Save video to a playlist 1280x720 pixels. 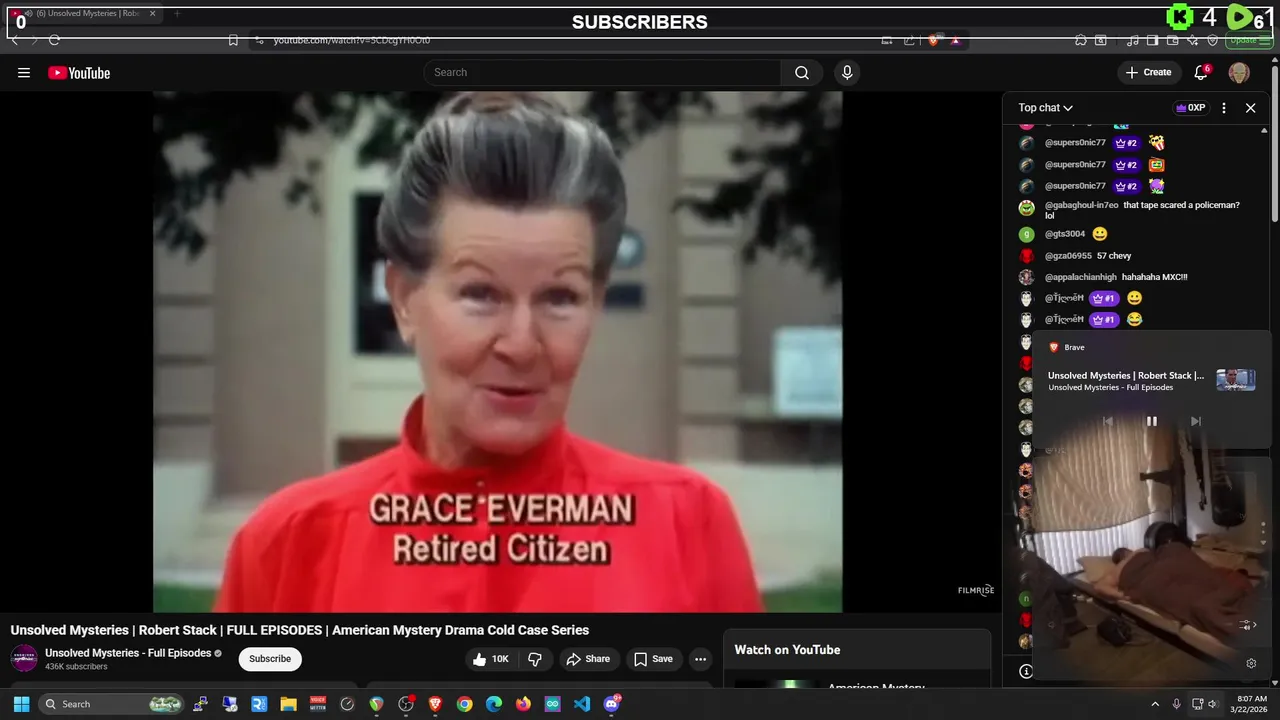click(653, 659)
